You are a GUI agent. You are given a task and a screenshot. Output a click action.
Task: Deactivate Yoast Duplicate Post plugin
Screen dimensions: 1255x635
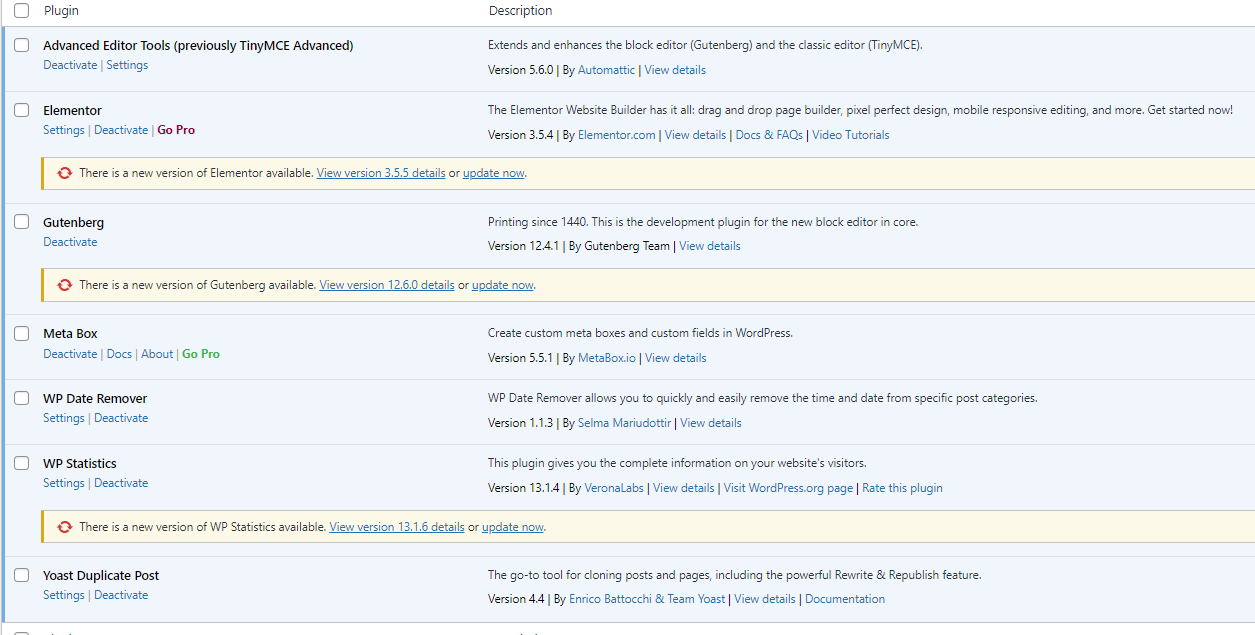pyautogui.click(x=121, y=595)
